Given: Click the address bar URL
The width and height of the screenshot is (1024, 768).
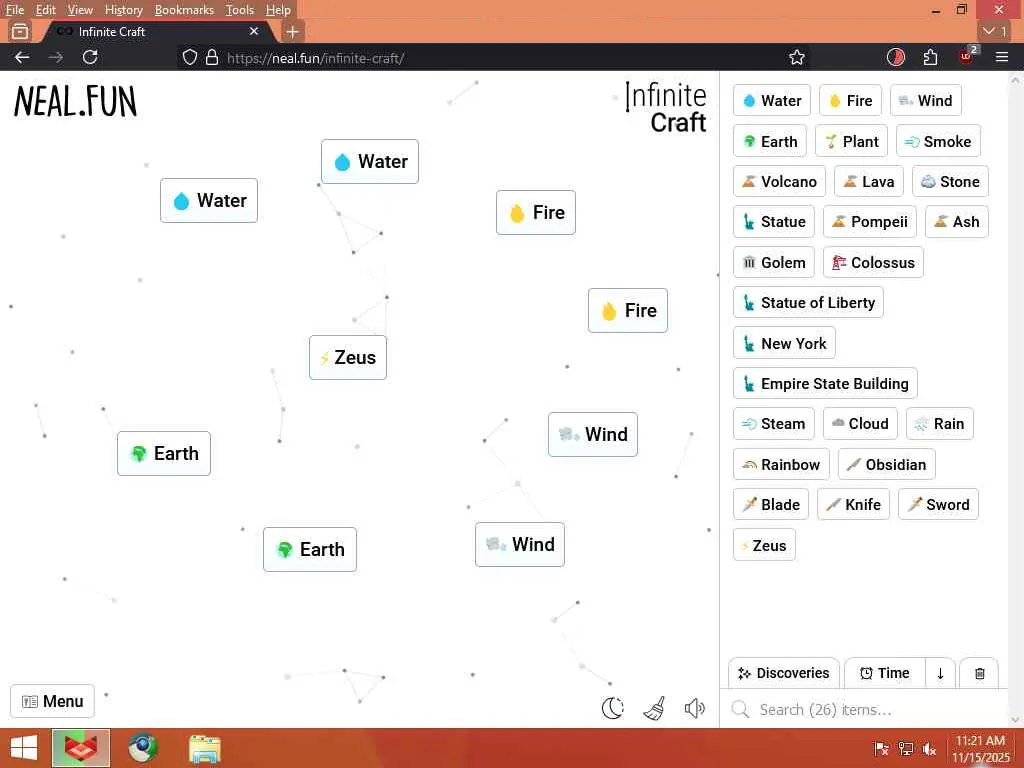Looking at the screenshot, I should (x=315, y=58).
